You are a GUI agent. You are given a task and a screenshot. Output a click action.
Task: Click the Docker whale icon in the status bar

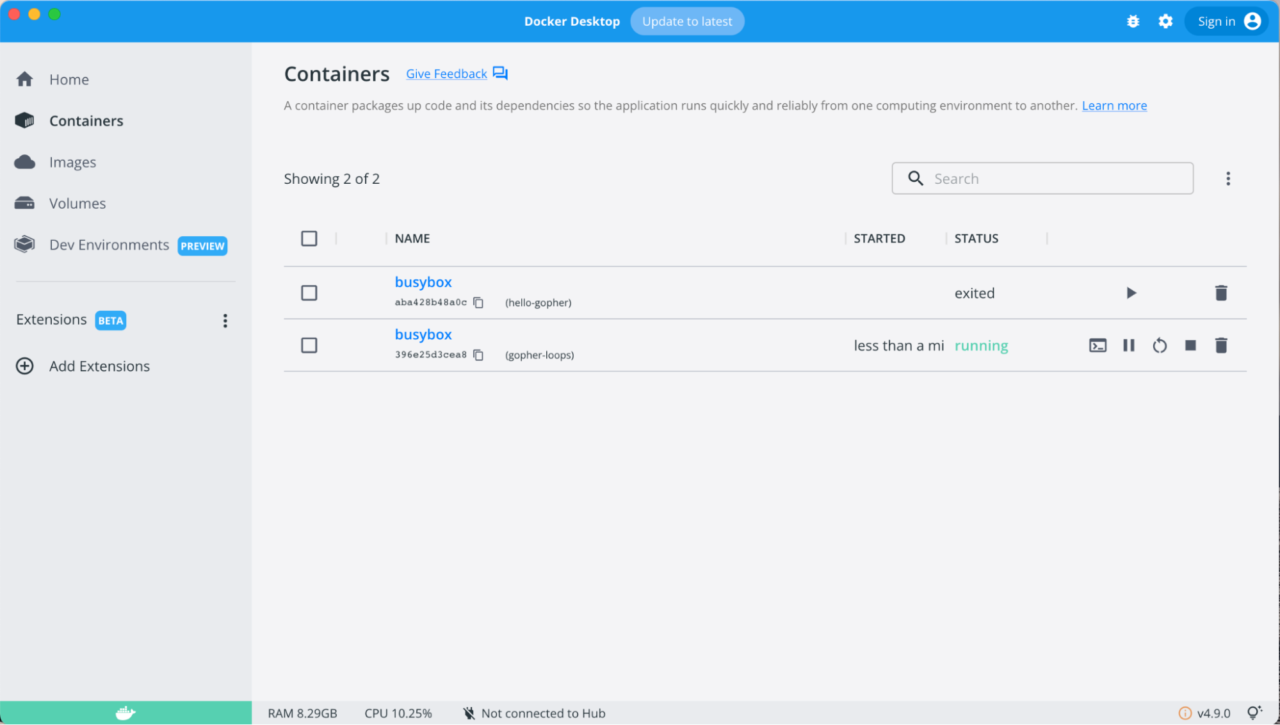(x=125, y=712)
